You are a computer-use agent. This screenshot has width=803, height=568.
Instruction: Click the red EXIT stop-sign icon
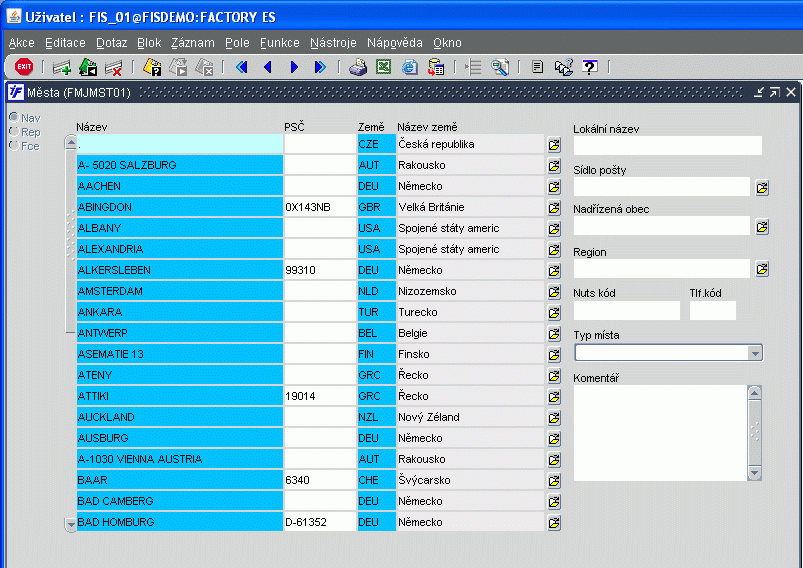pos(24,67)
